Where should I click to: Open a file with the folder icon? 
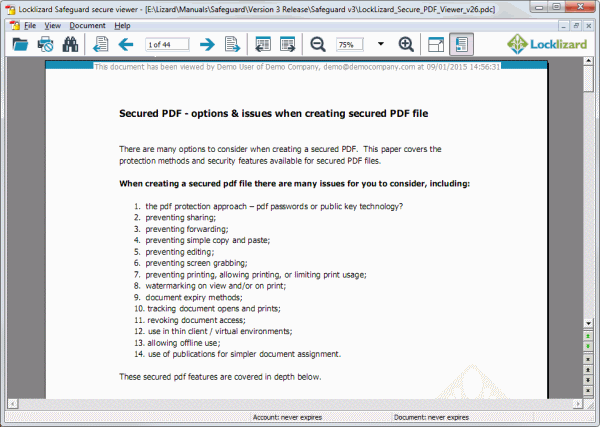[x=20, y=44]
